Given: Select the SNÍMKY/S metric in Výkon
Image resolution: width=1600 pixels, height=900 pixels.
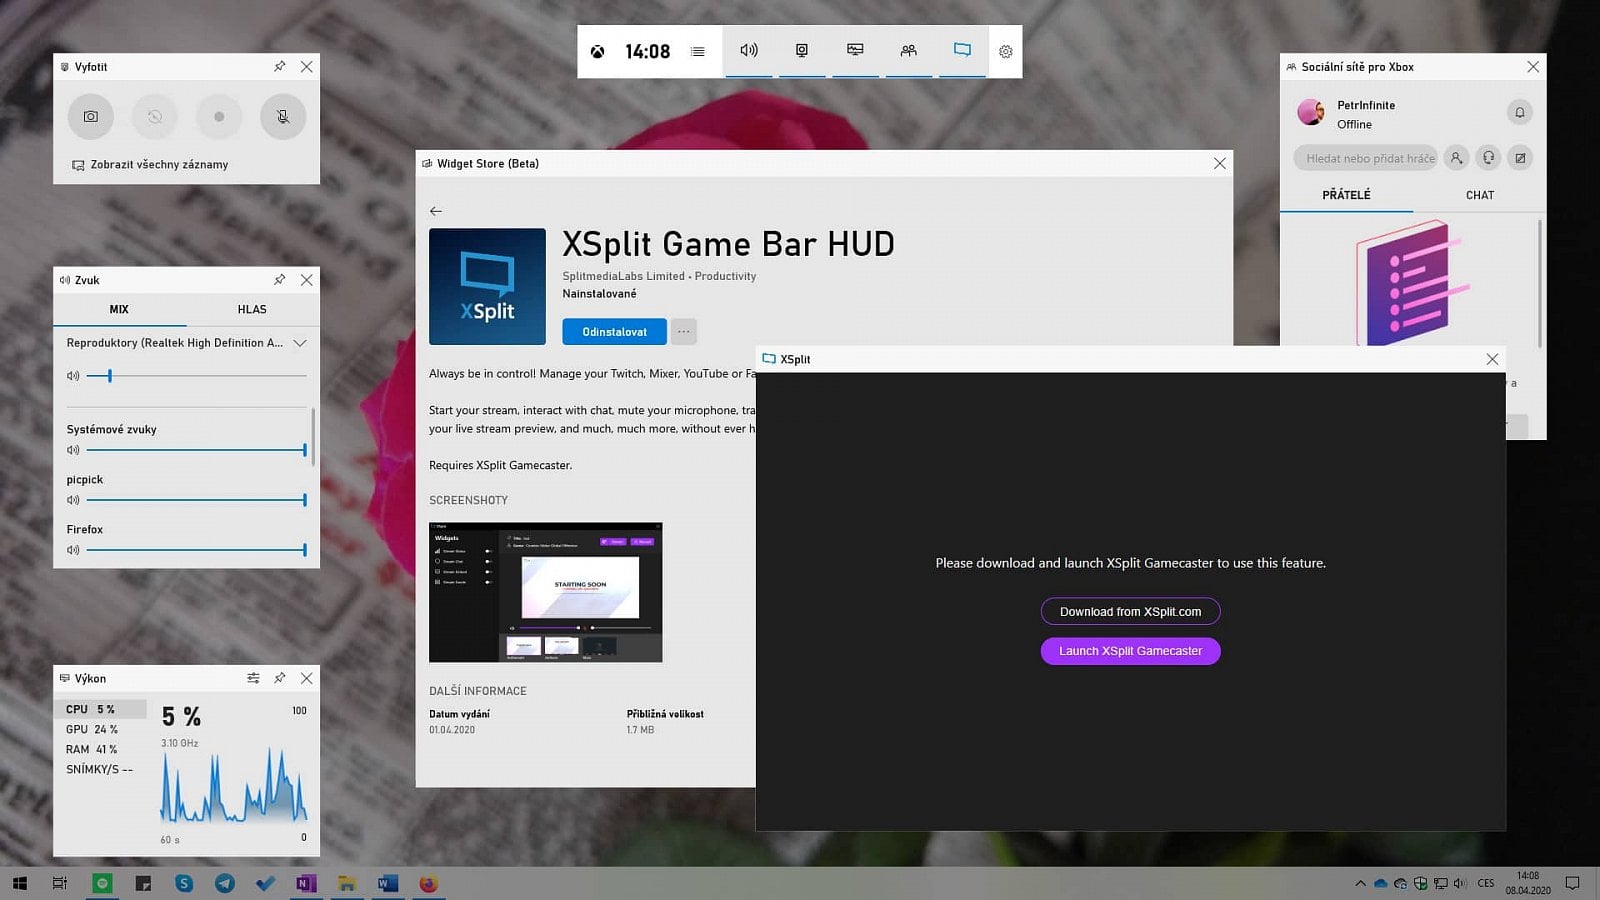Looking at the screenshot, I should (x=100, y=769).
